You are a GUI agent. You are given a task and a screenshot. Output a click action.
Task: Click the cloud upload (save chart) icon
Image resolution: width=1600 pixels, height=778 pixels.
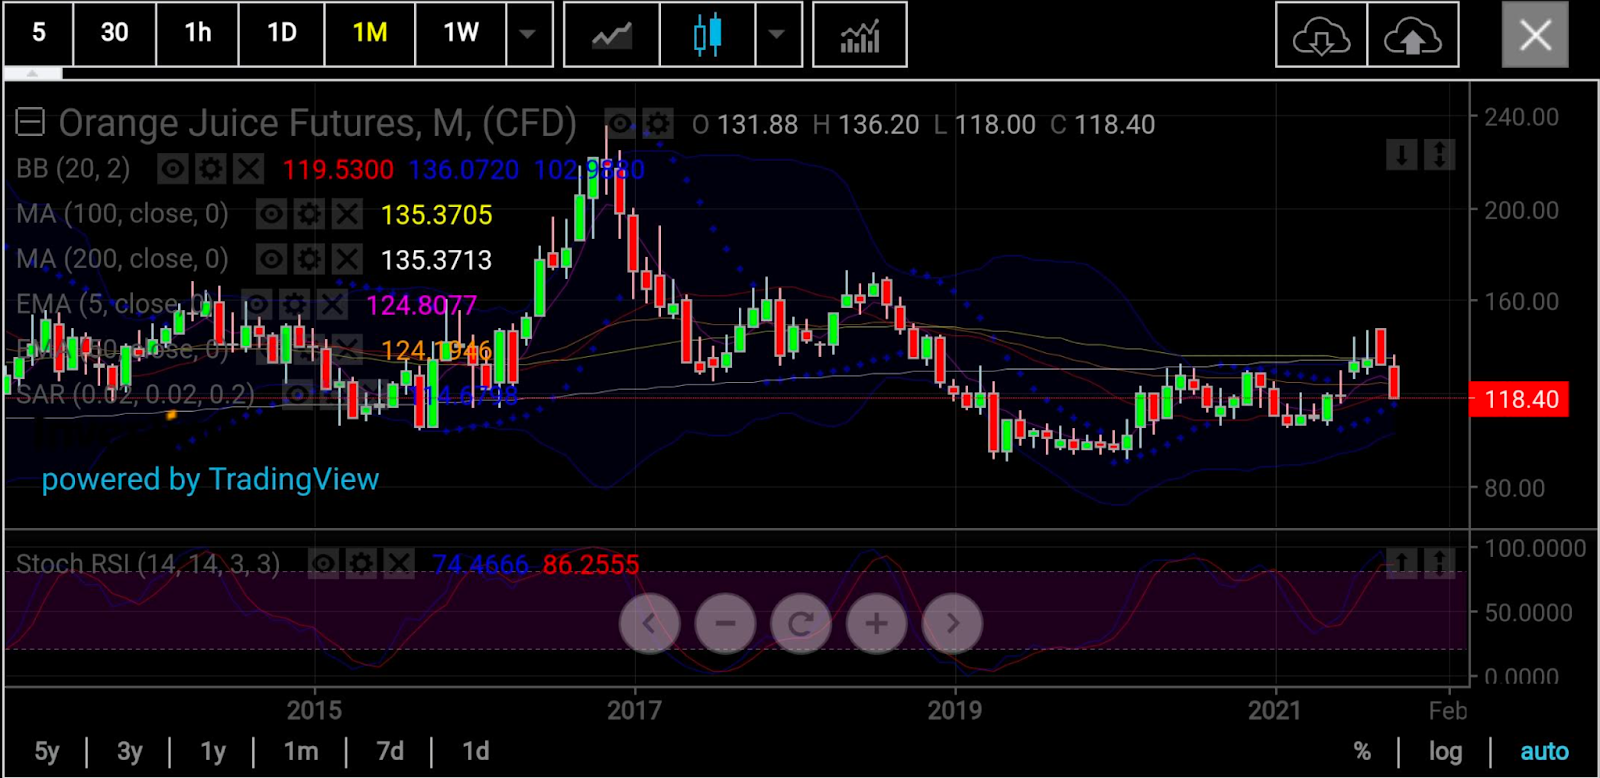(x=1412, y=35)
